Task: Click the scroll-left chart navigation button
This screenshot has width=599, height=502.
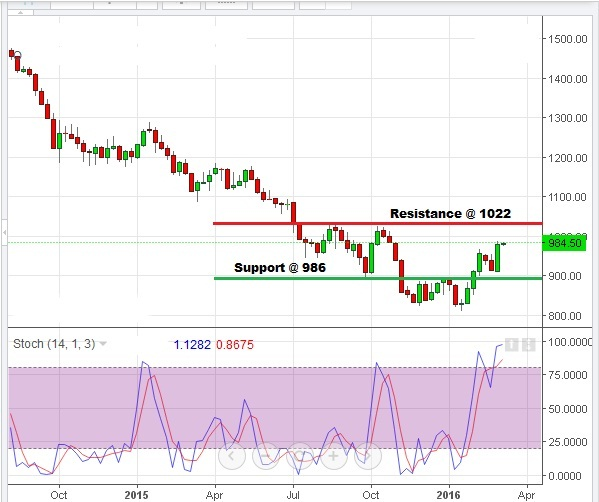Action: 232,456
